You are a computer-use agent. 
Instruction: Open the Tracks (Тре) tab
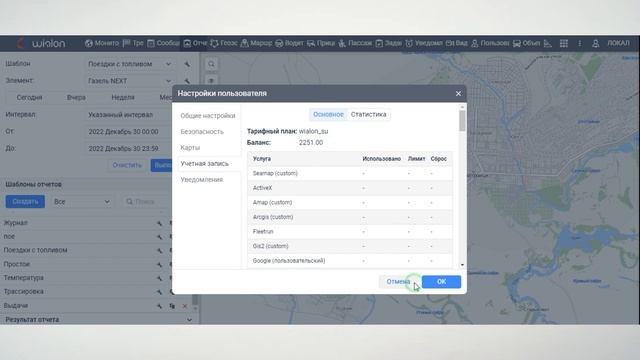pyautogui.click(x=133, y=43)
